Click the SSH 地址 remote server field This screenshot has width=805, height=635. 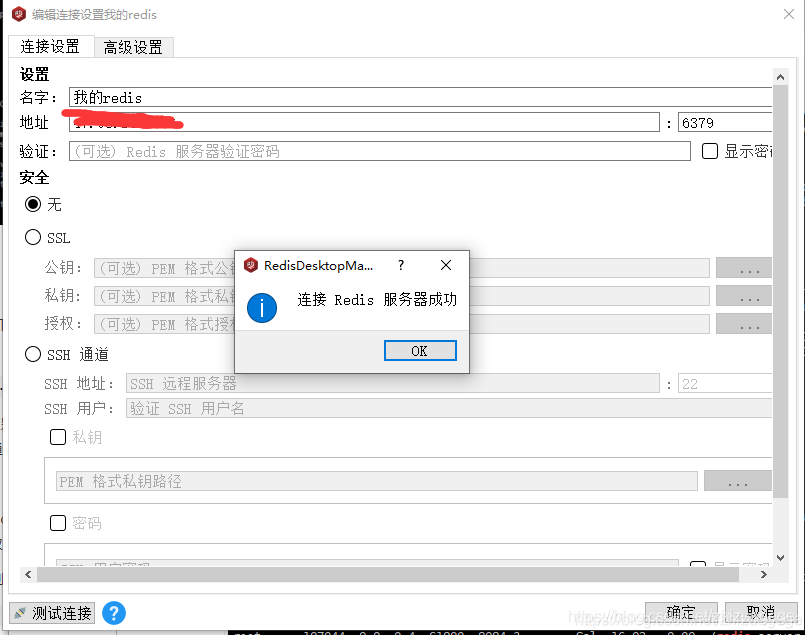click(393, 383)
